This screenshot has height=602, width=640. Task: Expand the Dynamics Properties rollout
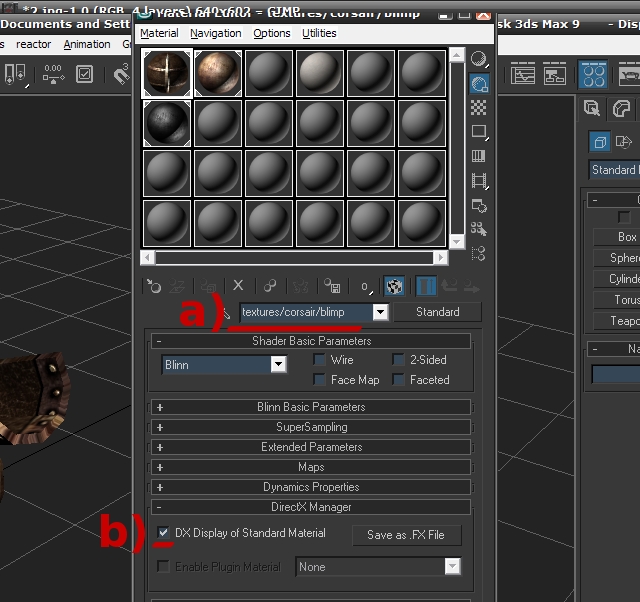pyautogui.click(x=311, y=487)
